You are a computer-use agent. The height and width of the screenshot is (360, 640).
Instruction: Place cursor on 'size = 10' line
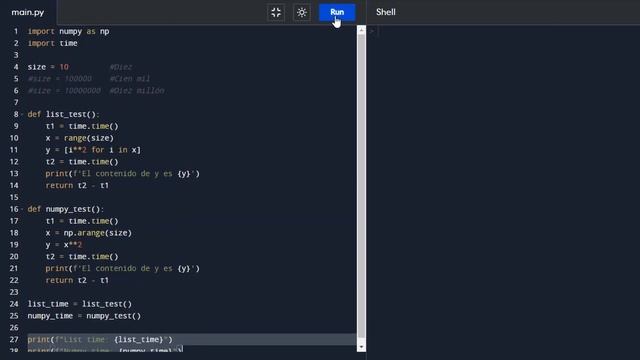click(x=48, y=67)
